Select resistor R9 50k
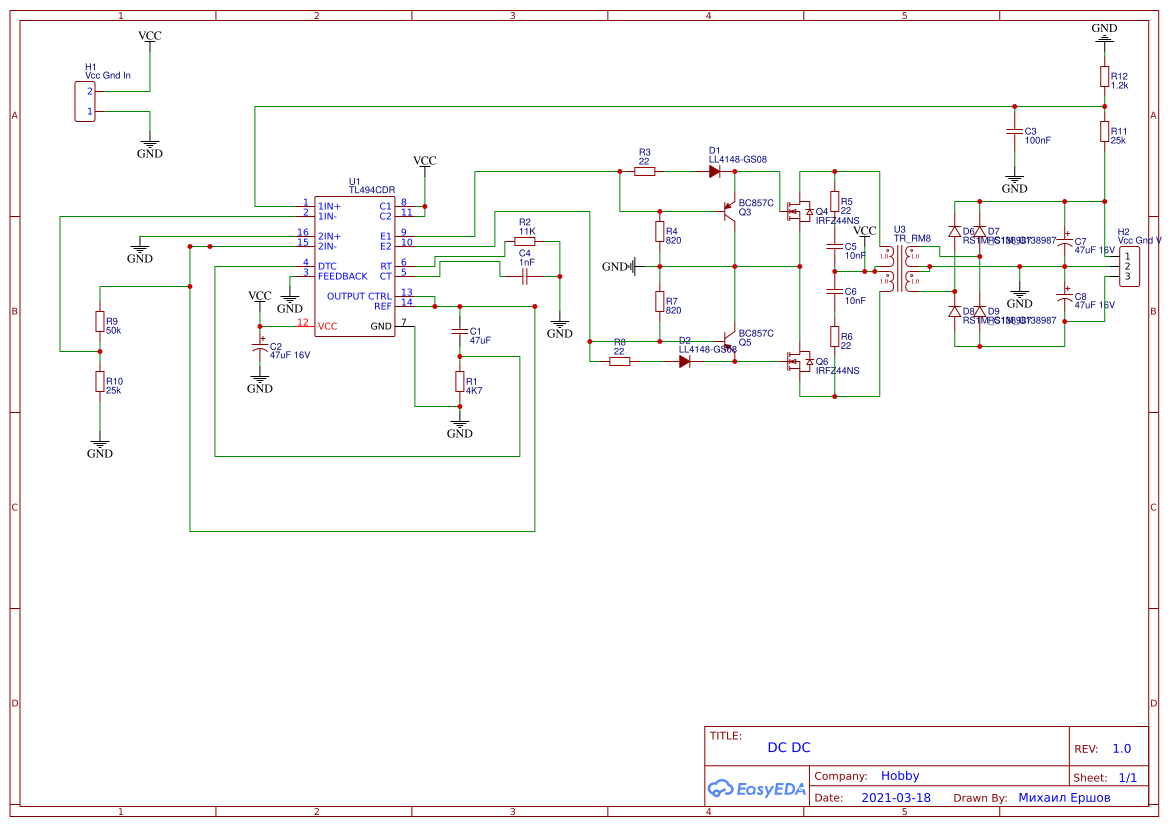Image resolution: width=1173 pixels, height=827 pixels. pyautogui.click(x=98, y=323)
